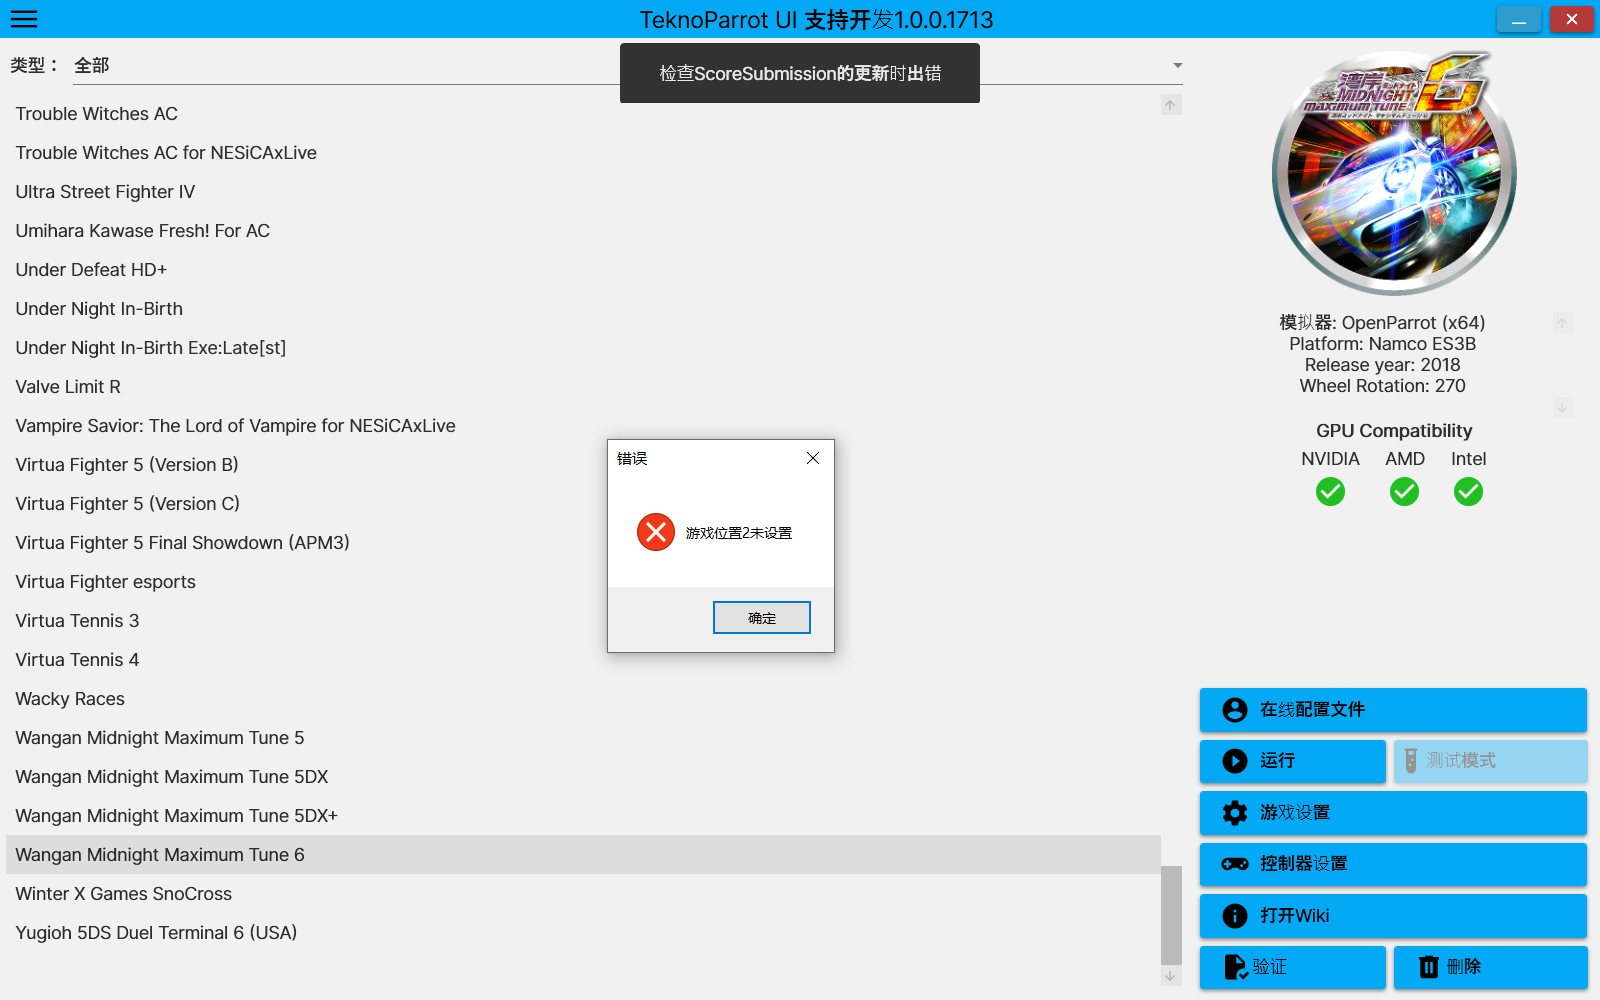Select Under Night In-Birth

point(583,309)
